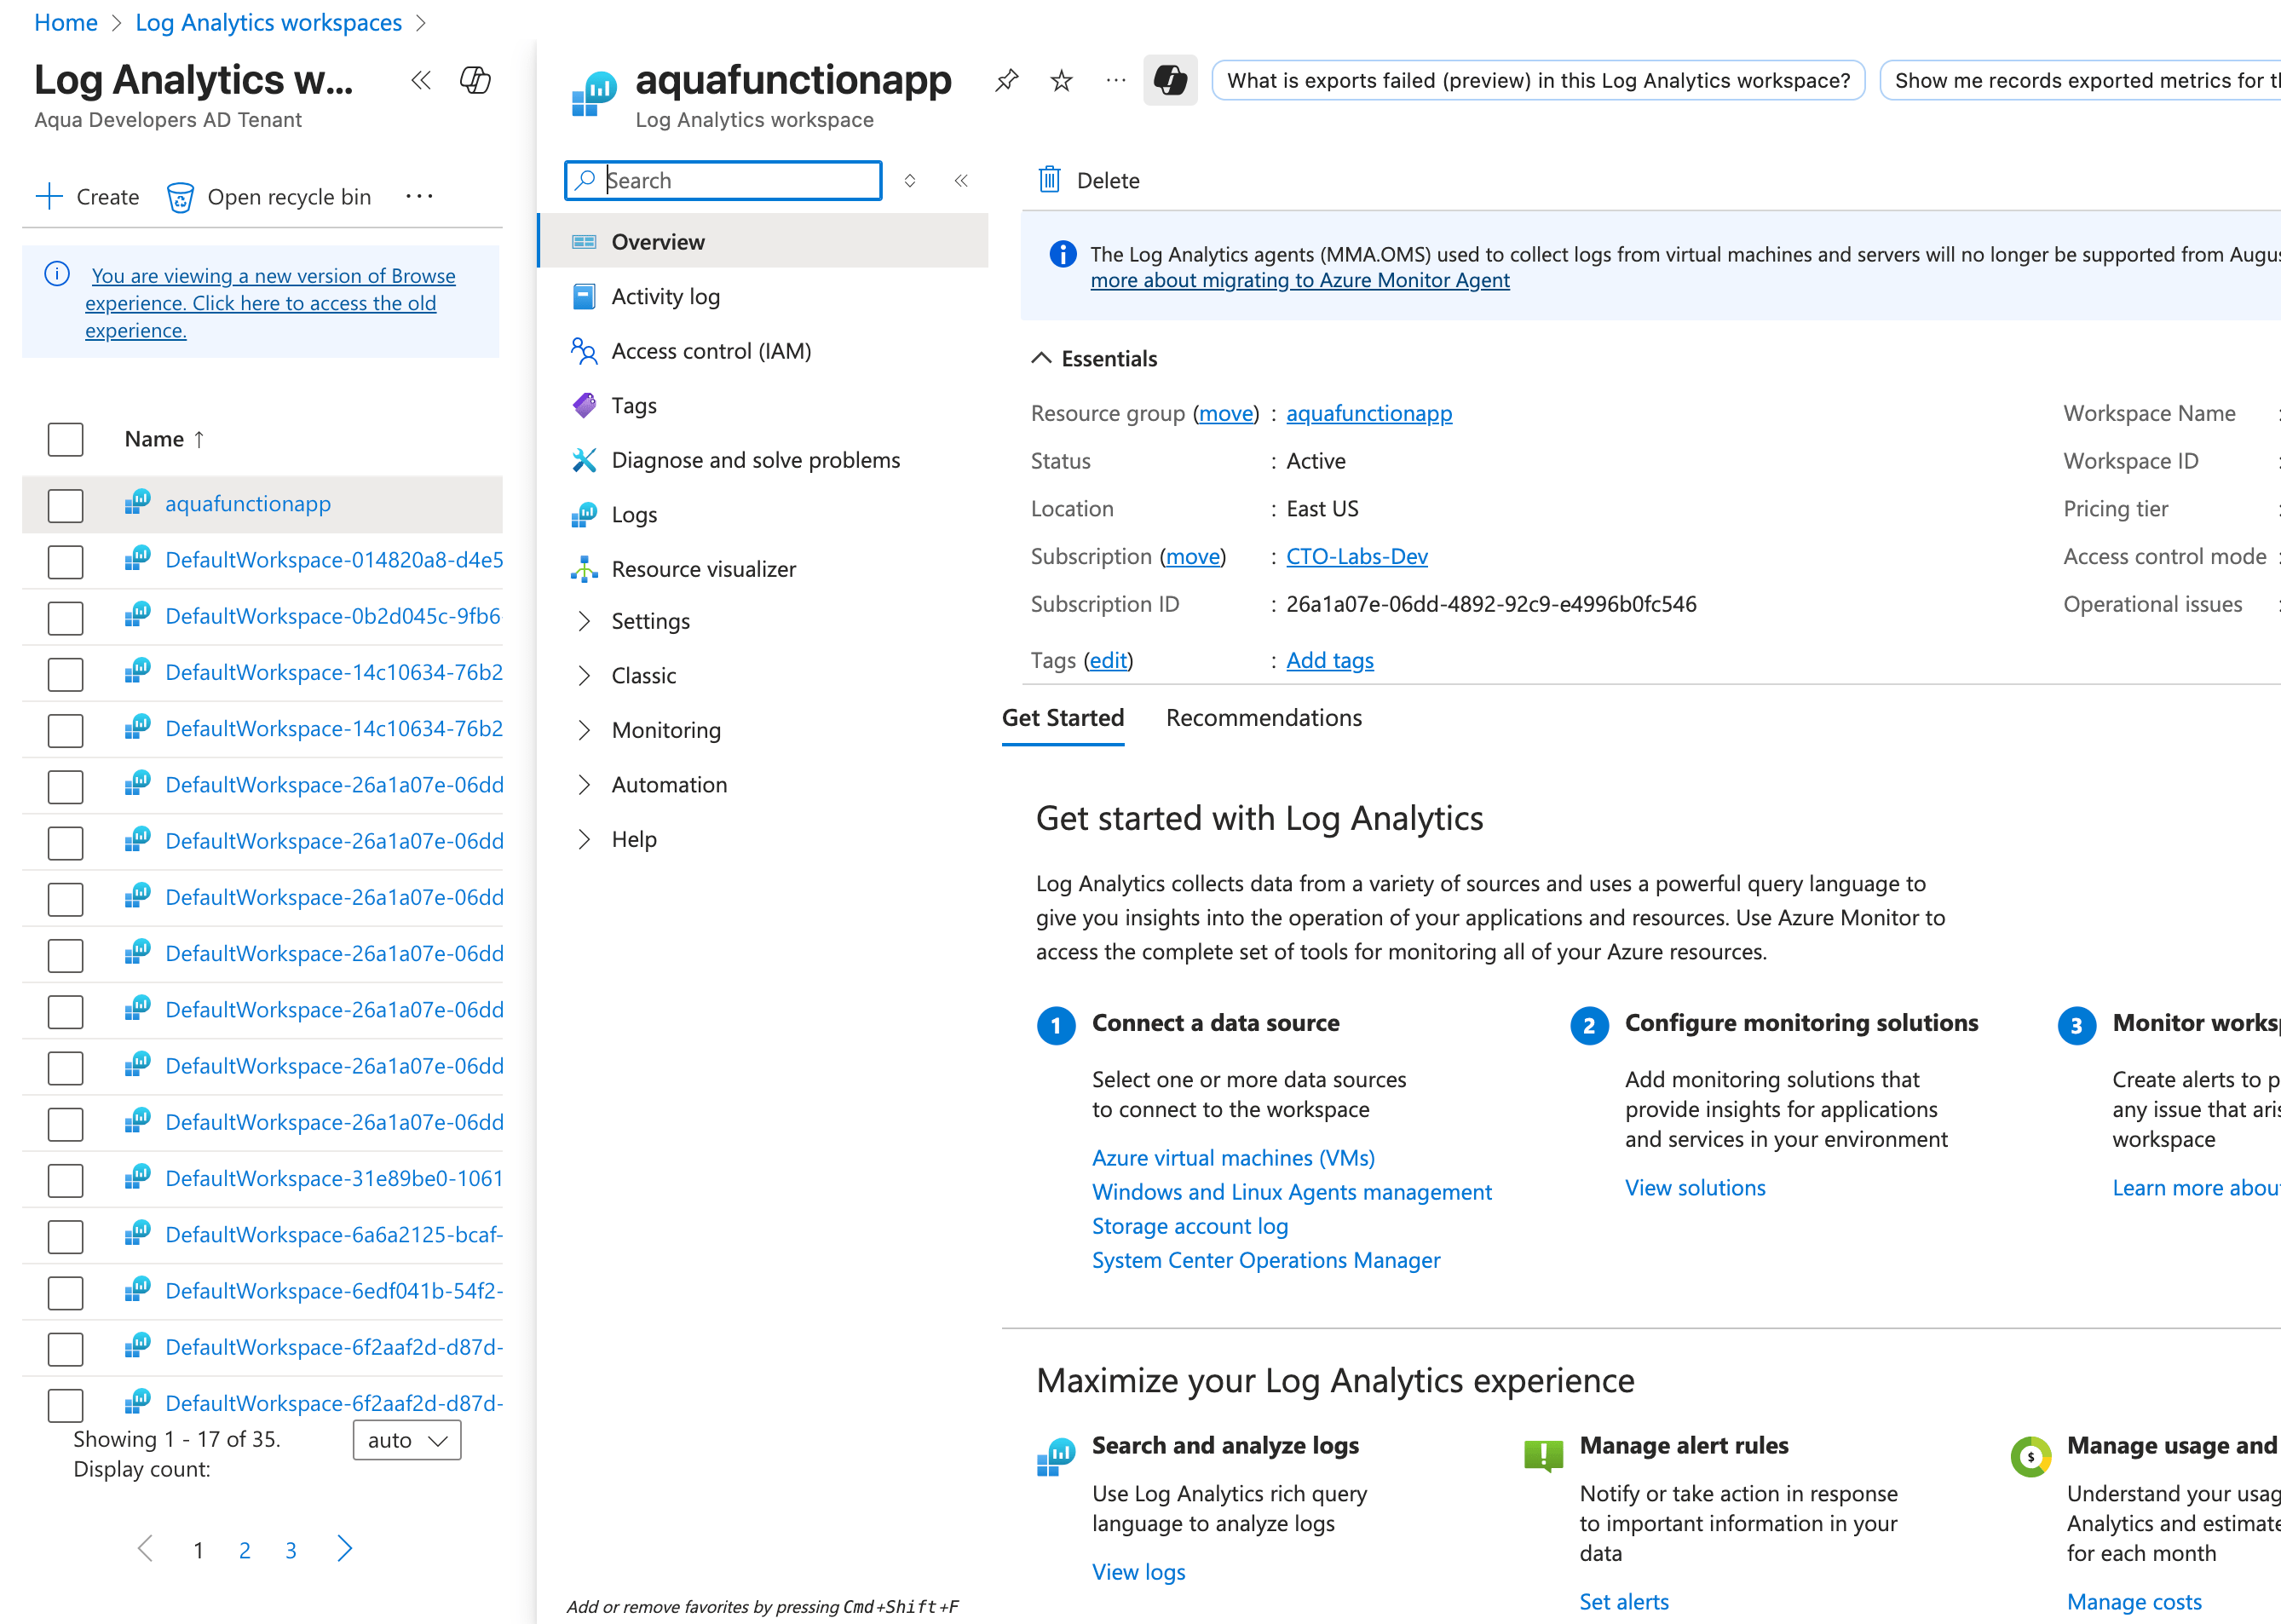Expand the Monitoring menu group
The height and width of the screenshot is (1624, 2281).
[x=583, y=730]
